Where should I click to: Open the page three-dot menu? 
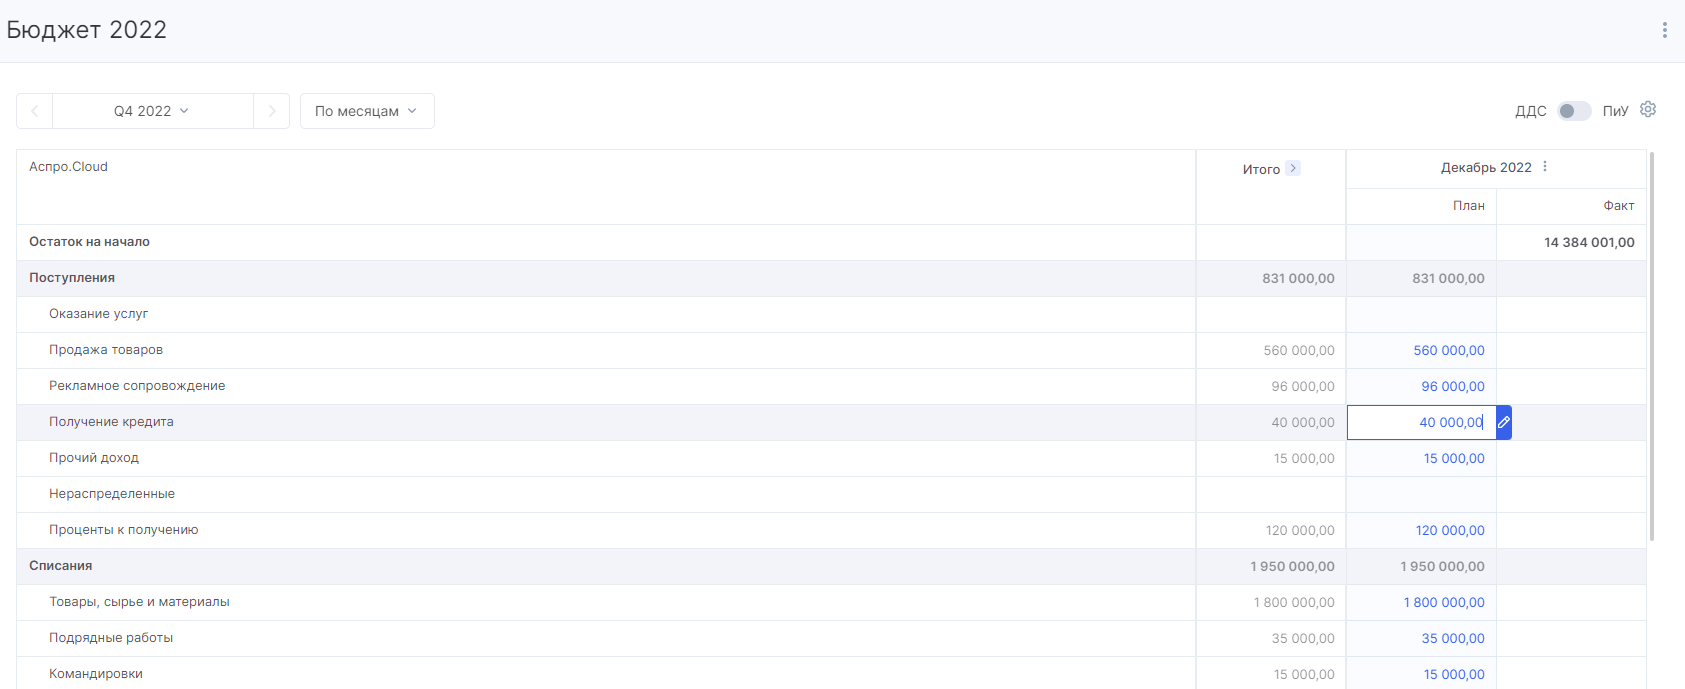(x=1664, y=30)
